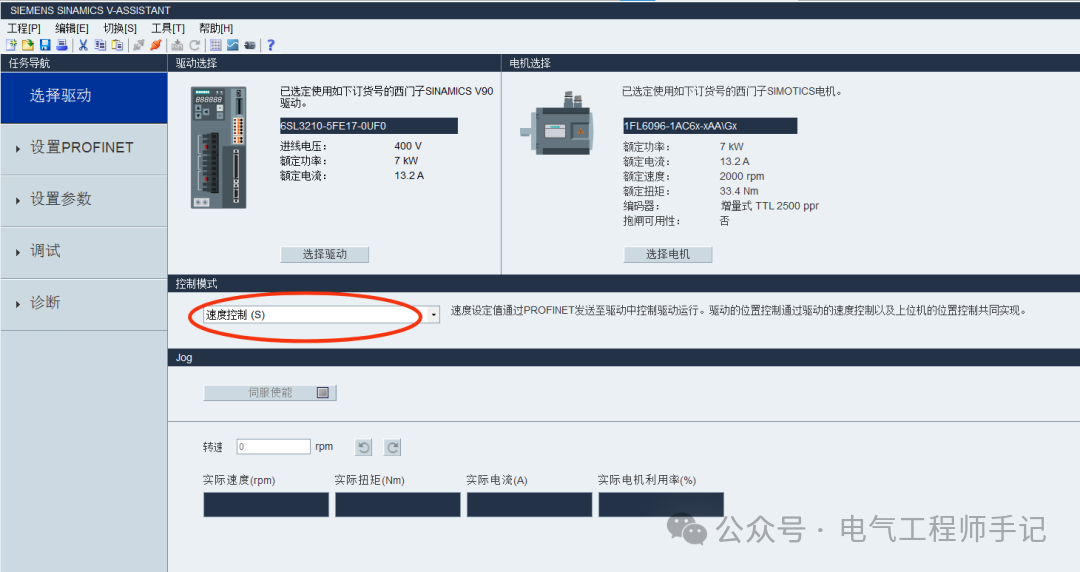The image size is (1080, 572).
Task: Click the 33.4 Nm rated torque value
Action: (739, 192)
